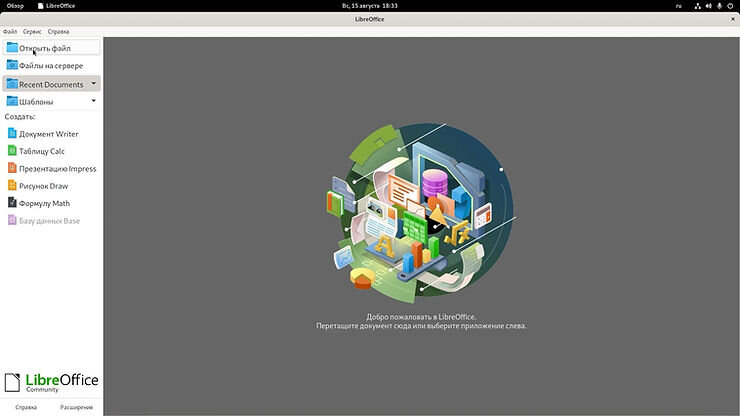
Task: Close the LibreOffice window
Action: (732, 19)
